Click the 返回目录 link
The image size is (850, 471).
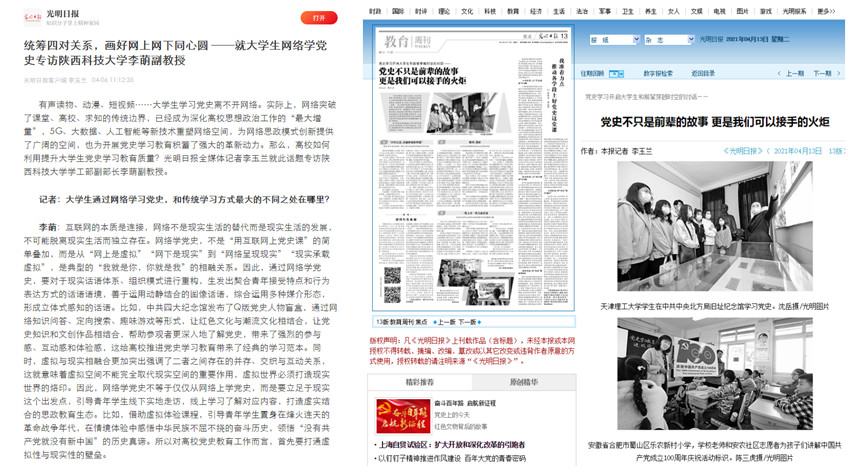[x=702, y=73]
